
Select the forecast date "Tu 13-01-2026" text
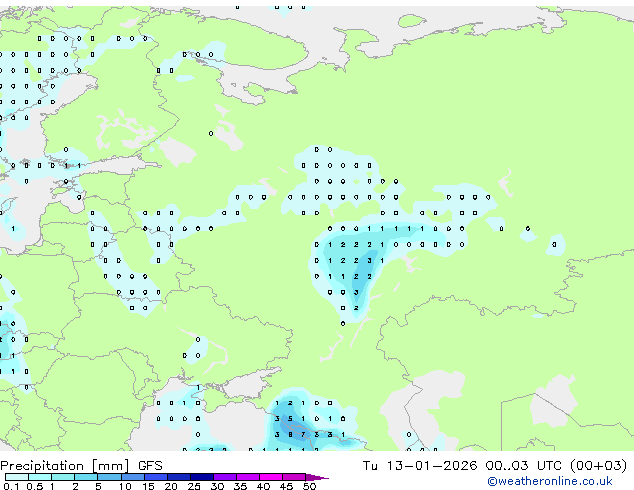click(420, 466)
